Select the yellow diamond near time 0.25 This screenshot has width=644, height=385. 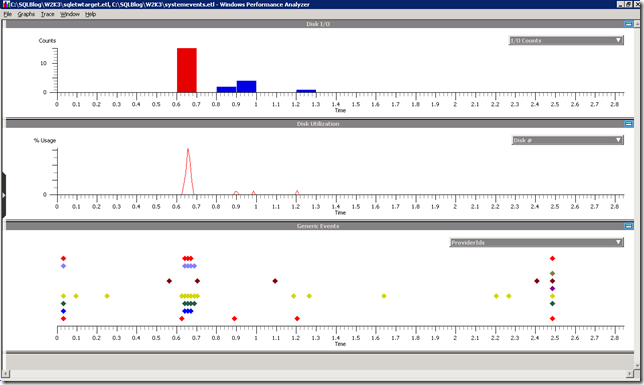[107, 296]
